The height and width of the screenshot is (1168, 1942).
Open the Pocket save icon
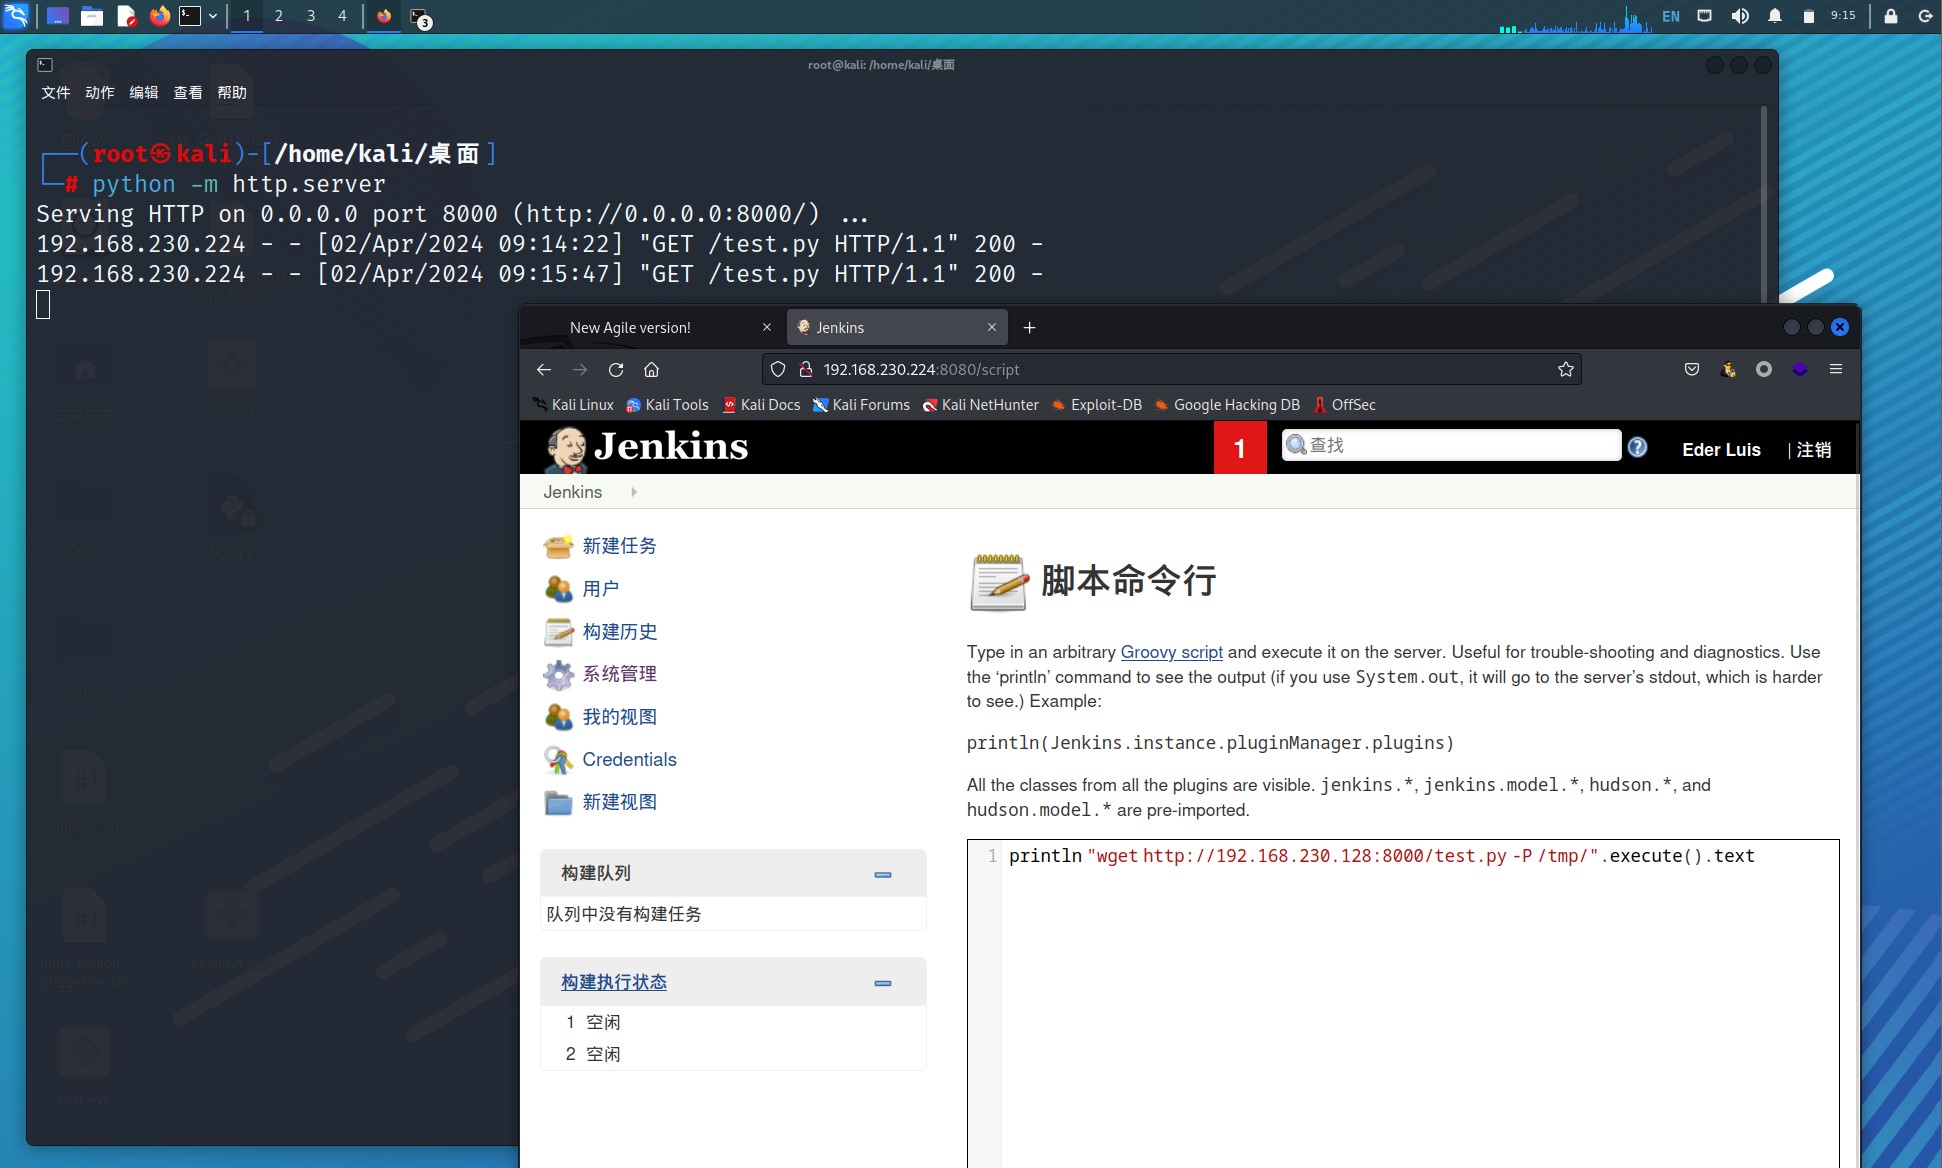pyautogui.click(x=1692, y=369)
